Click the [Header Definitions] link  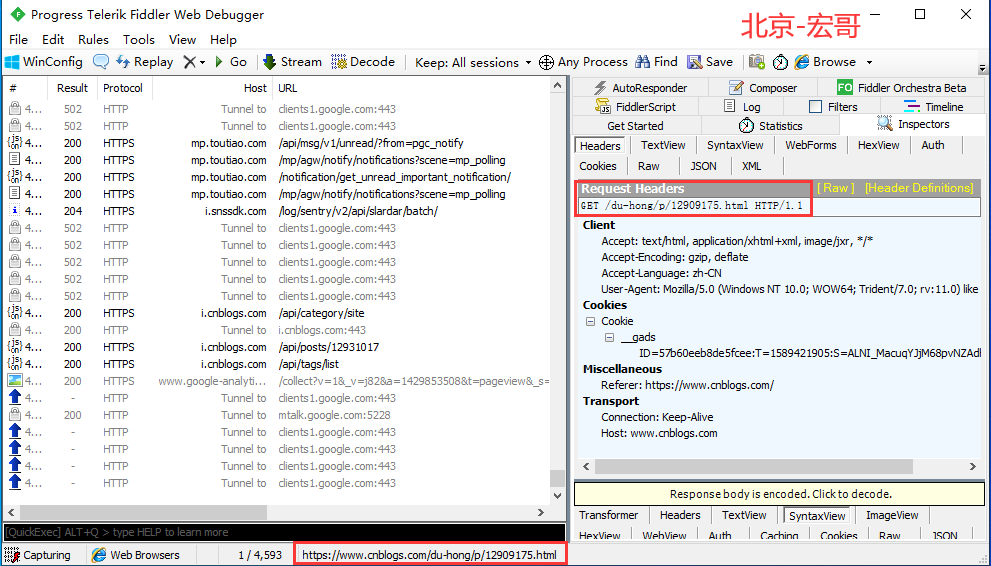[x=919, y=188]
